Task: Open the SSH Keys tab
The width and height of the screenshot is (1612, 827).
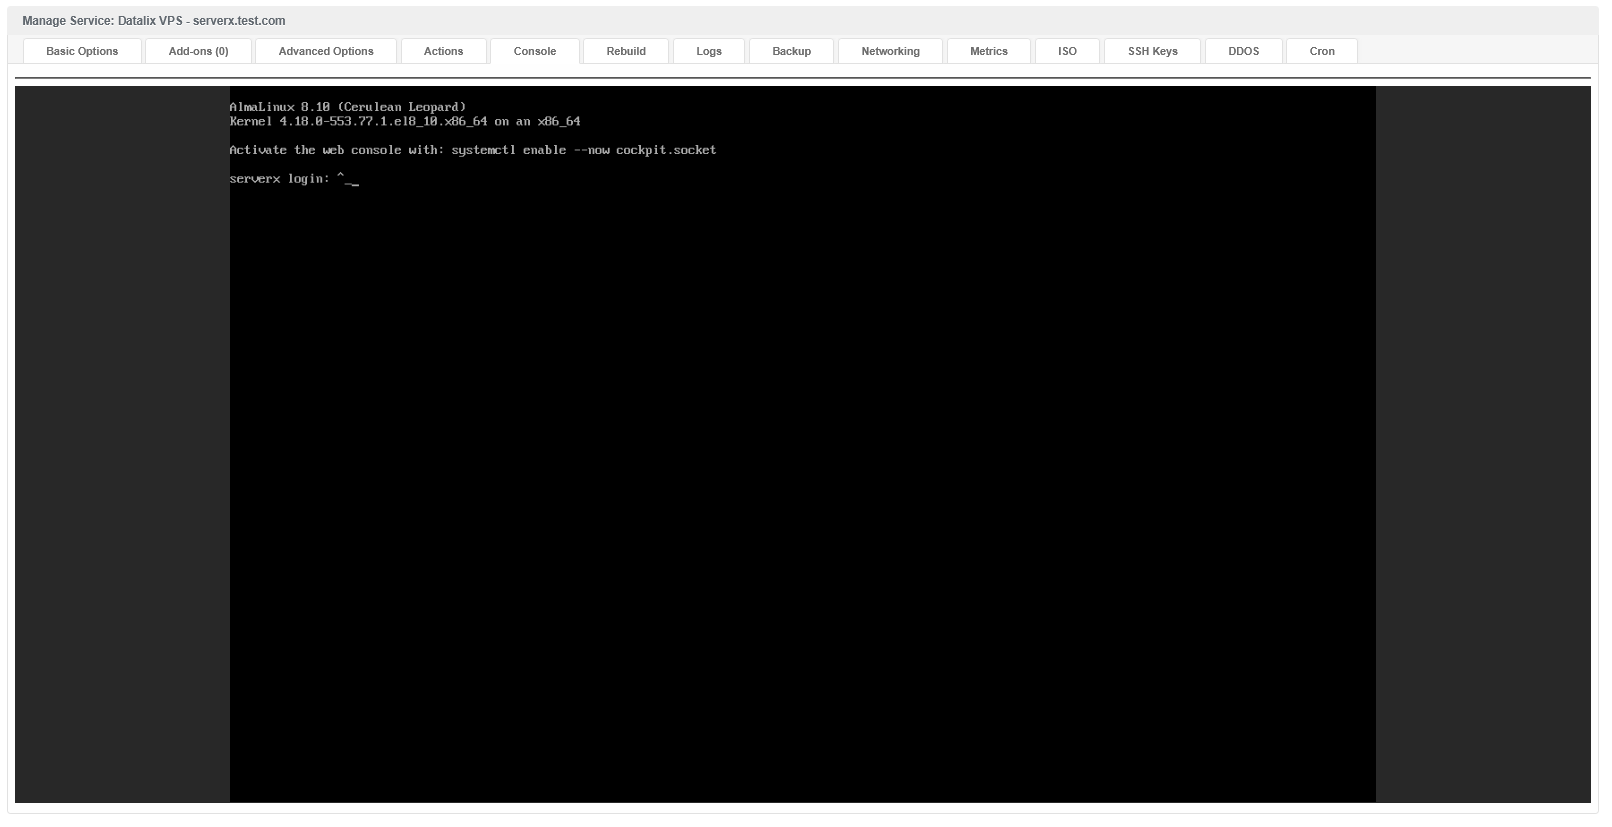Action: [x=1152, y=51]
